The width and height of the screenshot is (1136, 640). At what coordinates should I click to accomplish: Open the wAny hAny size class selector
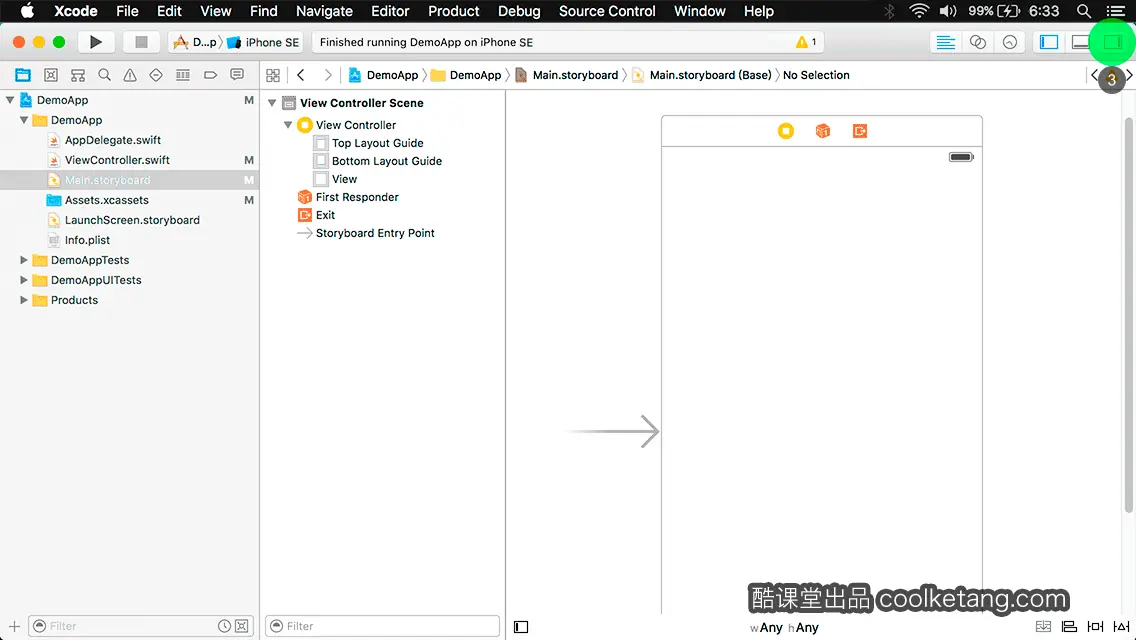784,628
